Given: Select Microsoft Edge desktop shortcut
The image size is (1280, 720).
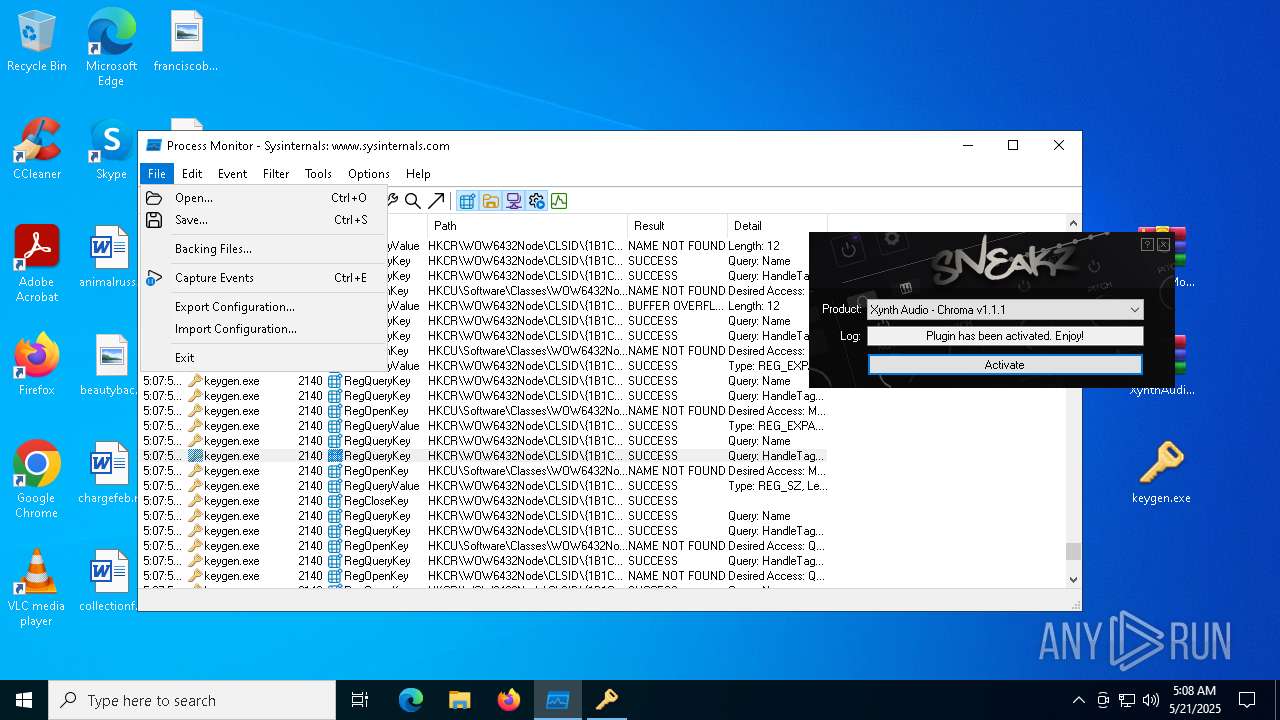Looking at the screenshot, I should (x=111, y=48).
